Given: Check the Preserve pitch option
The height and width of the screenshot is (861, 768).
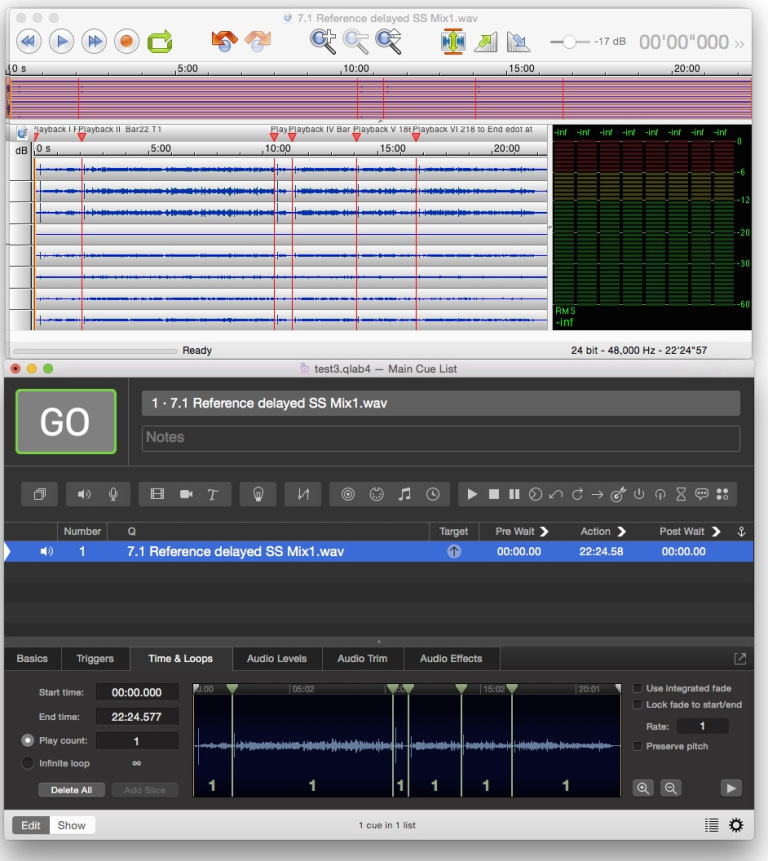Looking at the screenshot, I should tap(639, 746).
